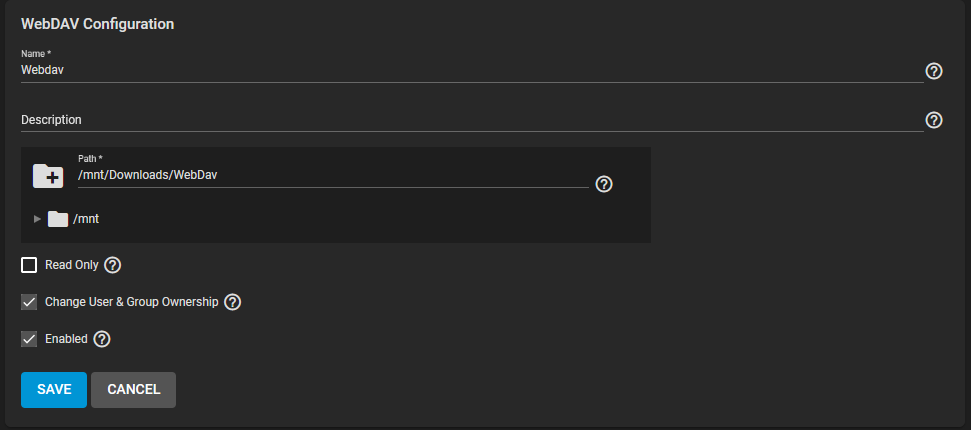
Task: Uncheck the Change User & Group Ownership box
Action: point(29,302)
